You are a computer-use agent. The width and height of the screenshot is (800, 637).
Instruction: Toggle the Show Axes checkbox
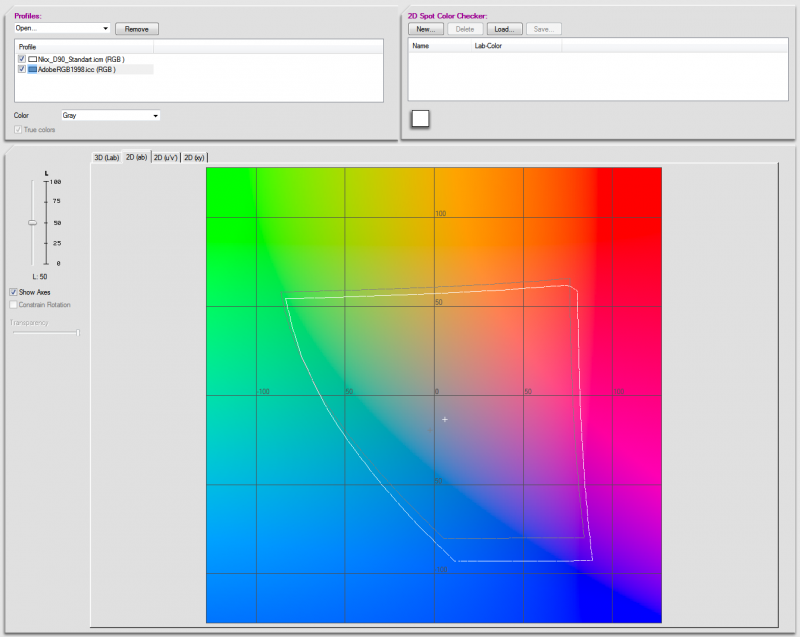[x=13, y=292]
